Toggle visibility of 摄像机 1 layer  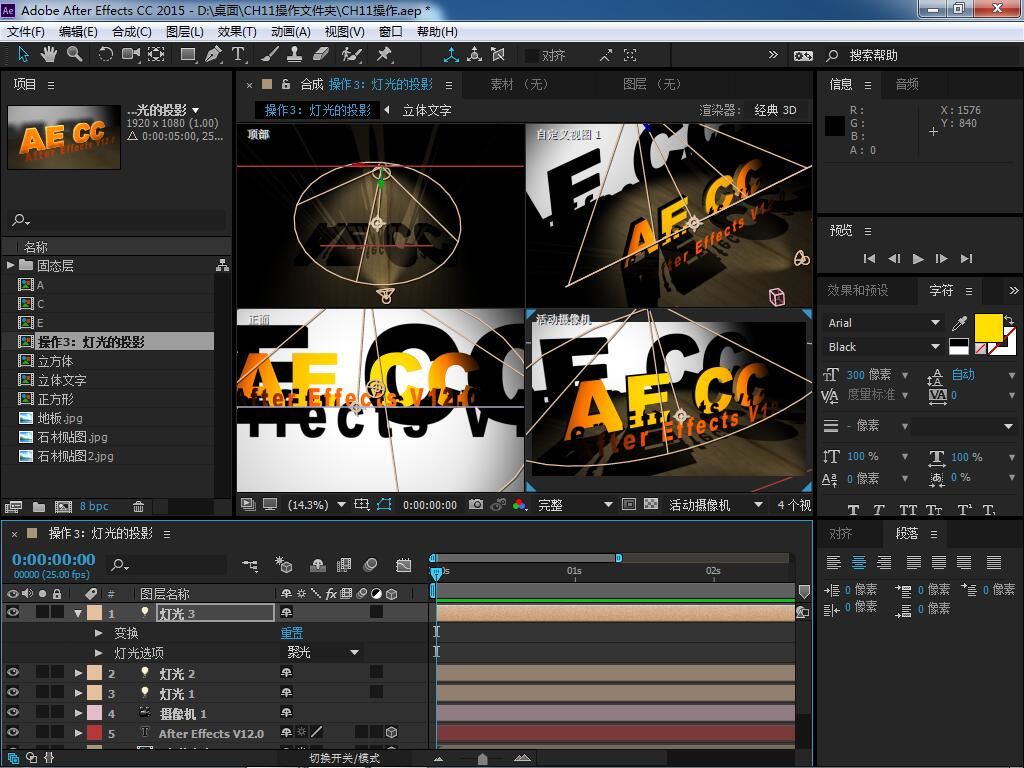click(12, 713)
